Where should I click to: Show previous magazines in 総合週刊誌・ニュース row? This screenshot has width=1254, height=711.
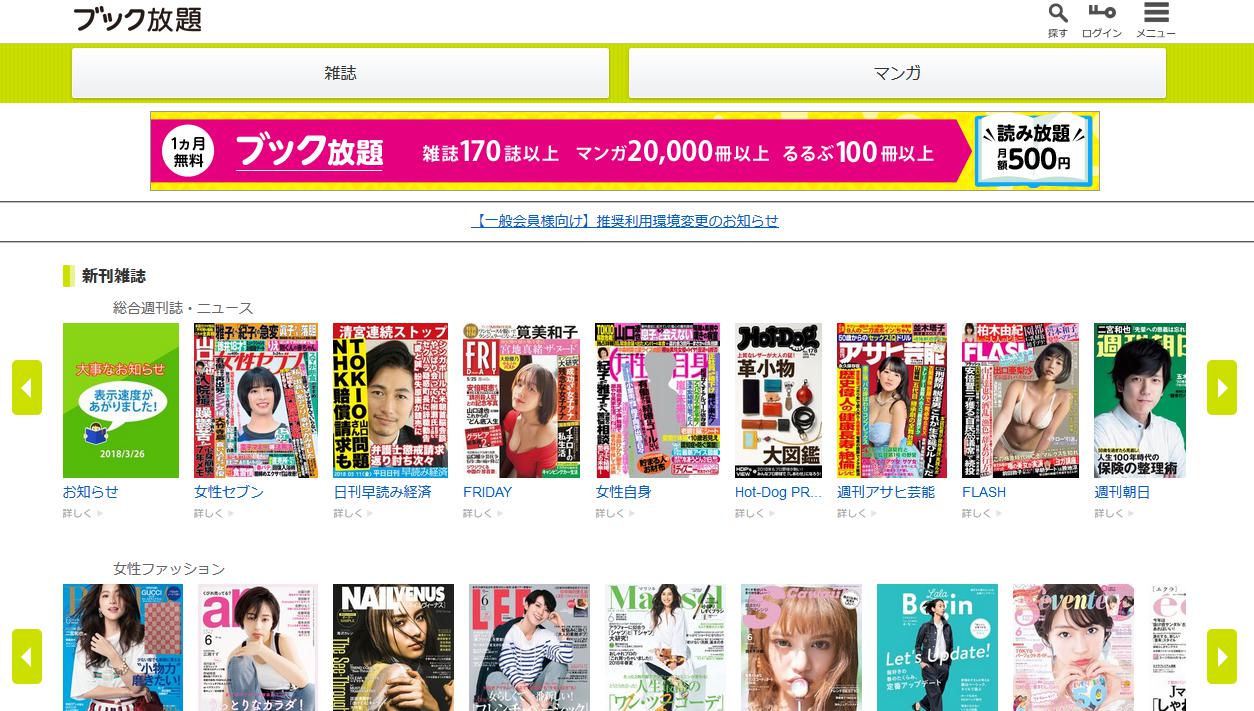coord(27,387)
